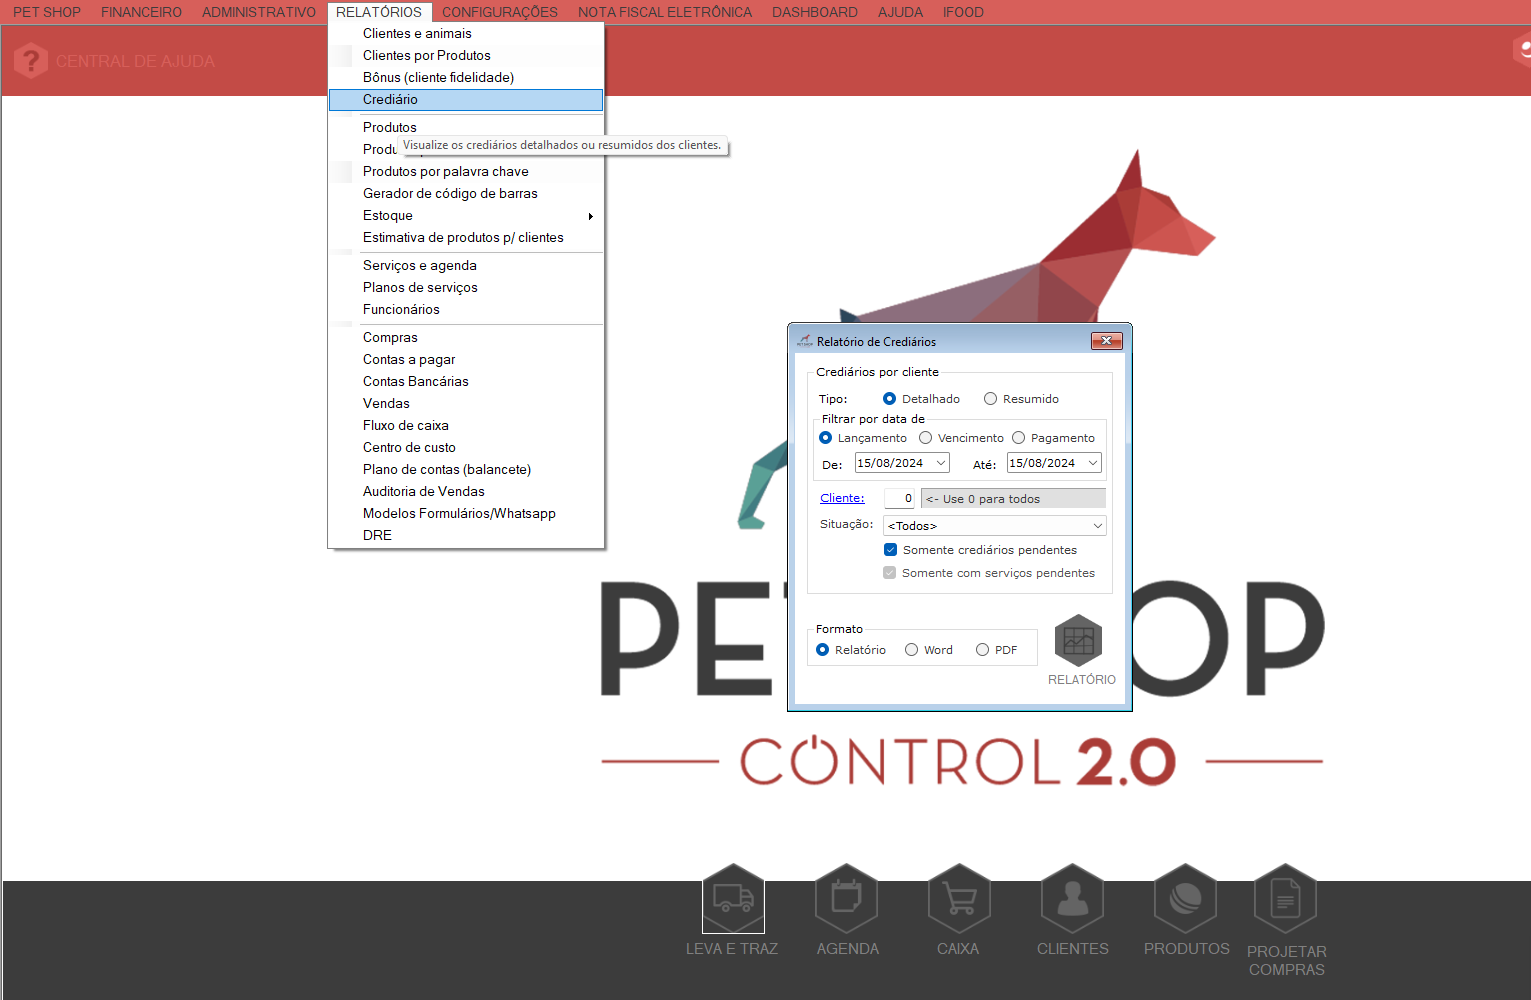
Task: Choose the Compras report
Action: 466,338
